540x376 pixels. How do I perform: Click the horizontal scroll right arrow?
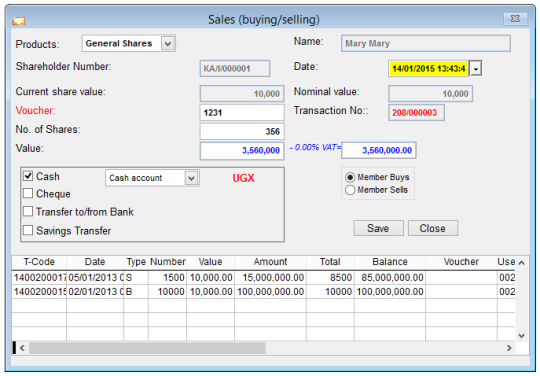tap(509, 348)
